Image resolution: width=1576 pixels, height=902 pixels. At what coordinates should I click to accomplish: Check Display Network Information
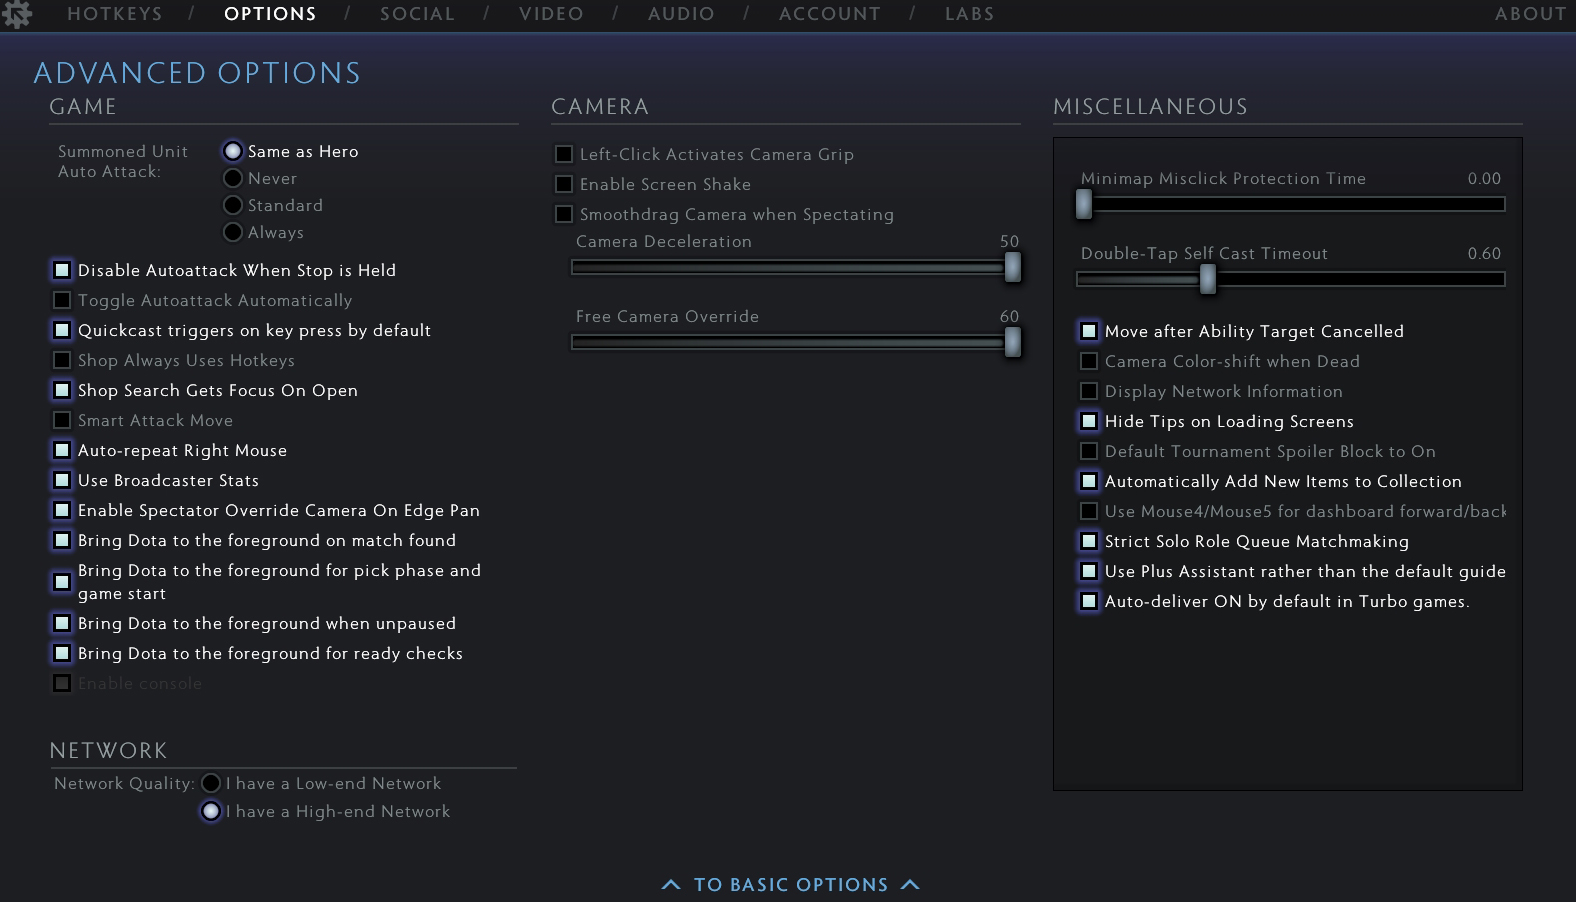pyautogui.click(x=1089, y=391)
